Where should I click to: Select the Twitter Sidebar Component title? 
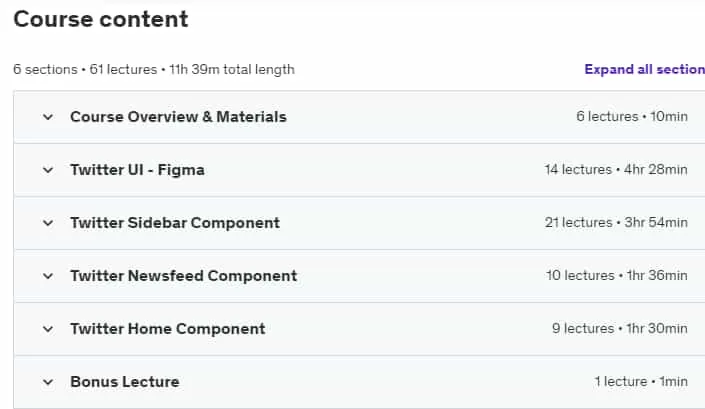(x=175, y=223)
